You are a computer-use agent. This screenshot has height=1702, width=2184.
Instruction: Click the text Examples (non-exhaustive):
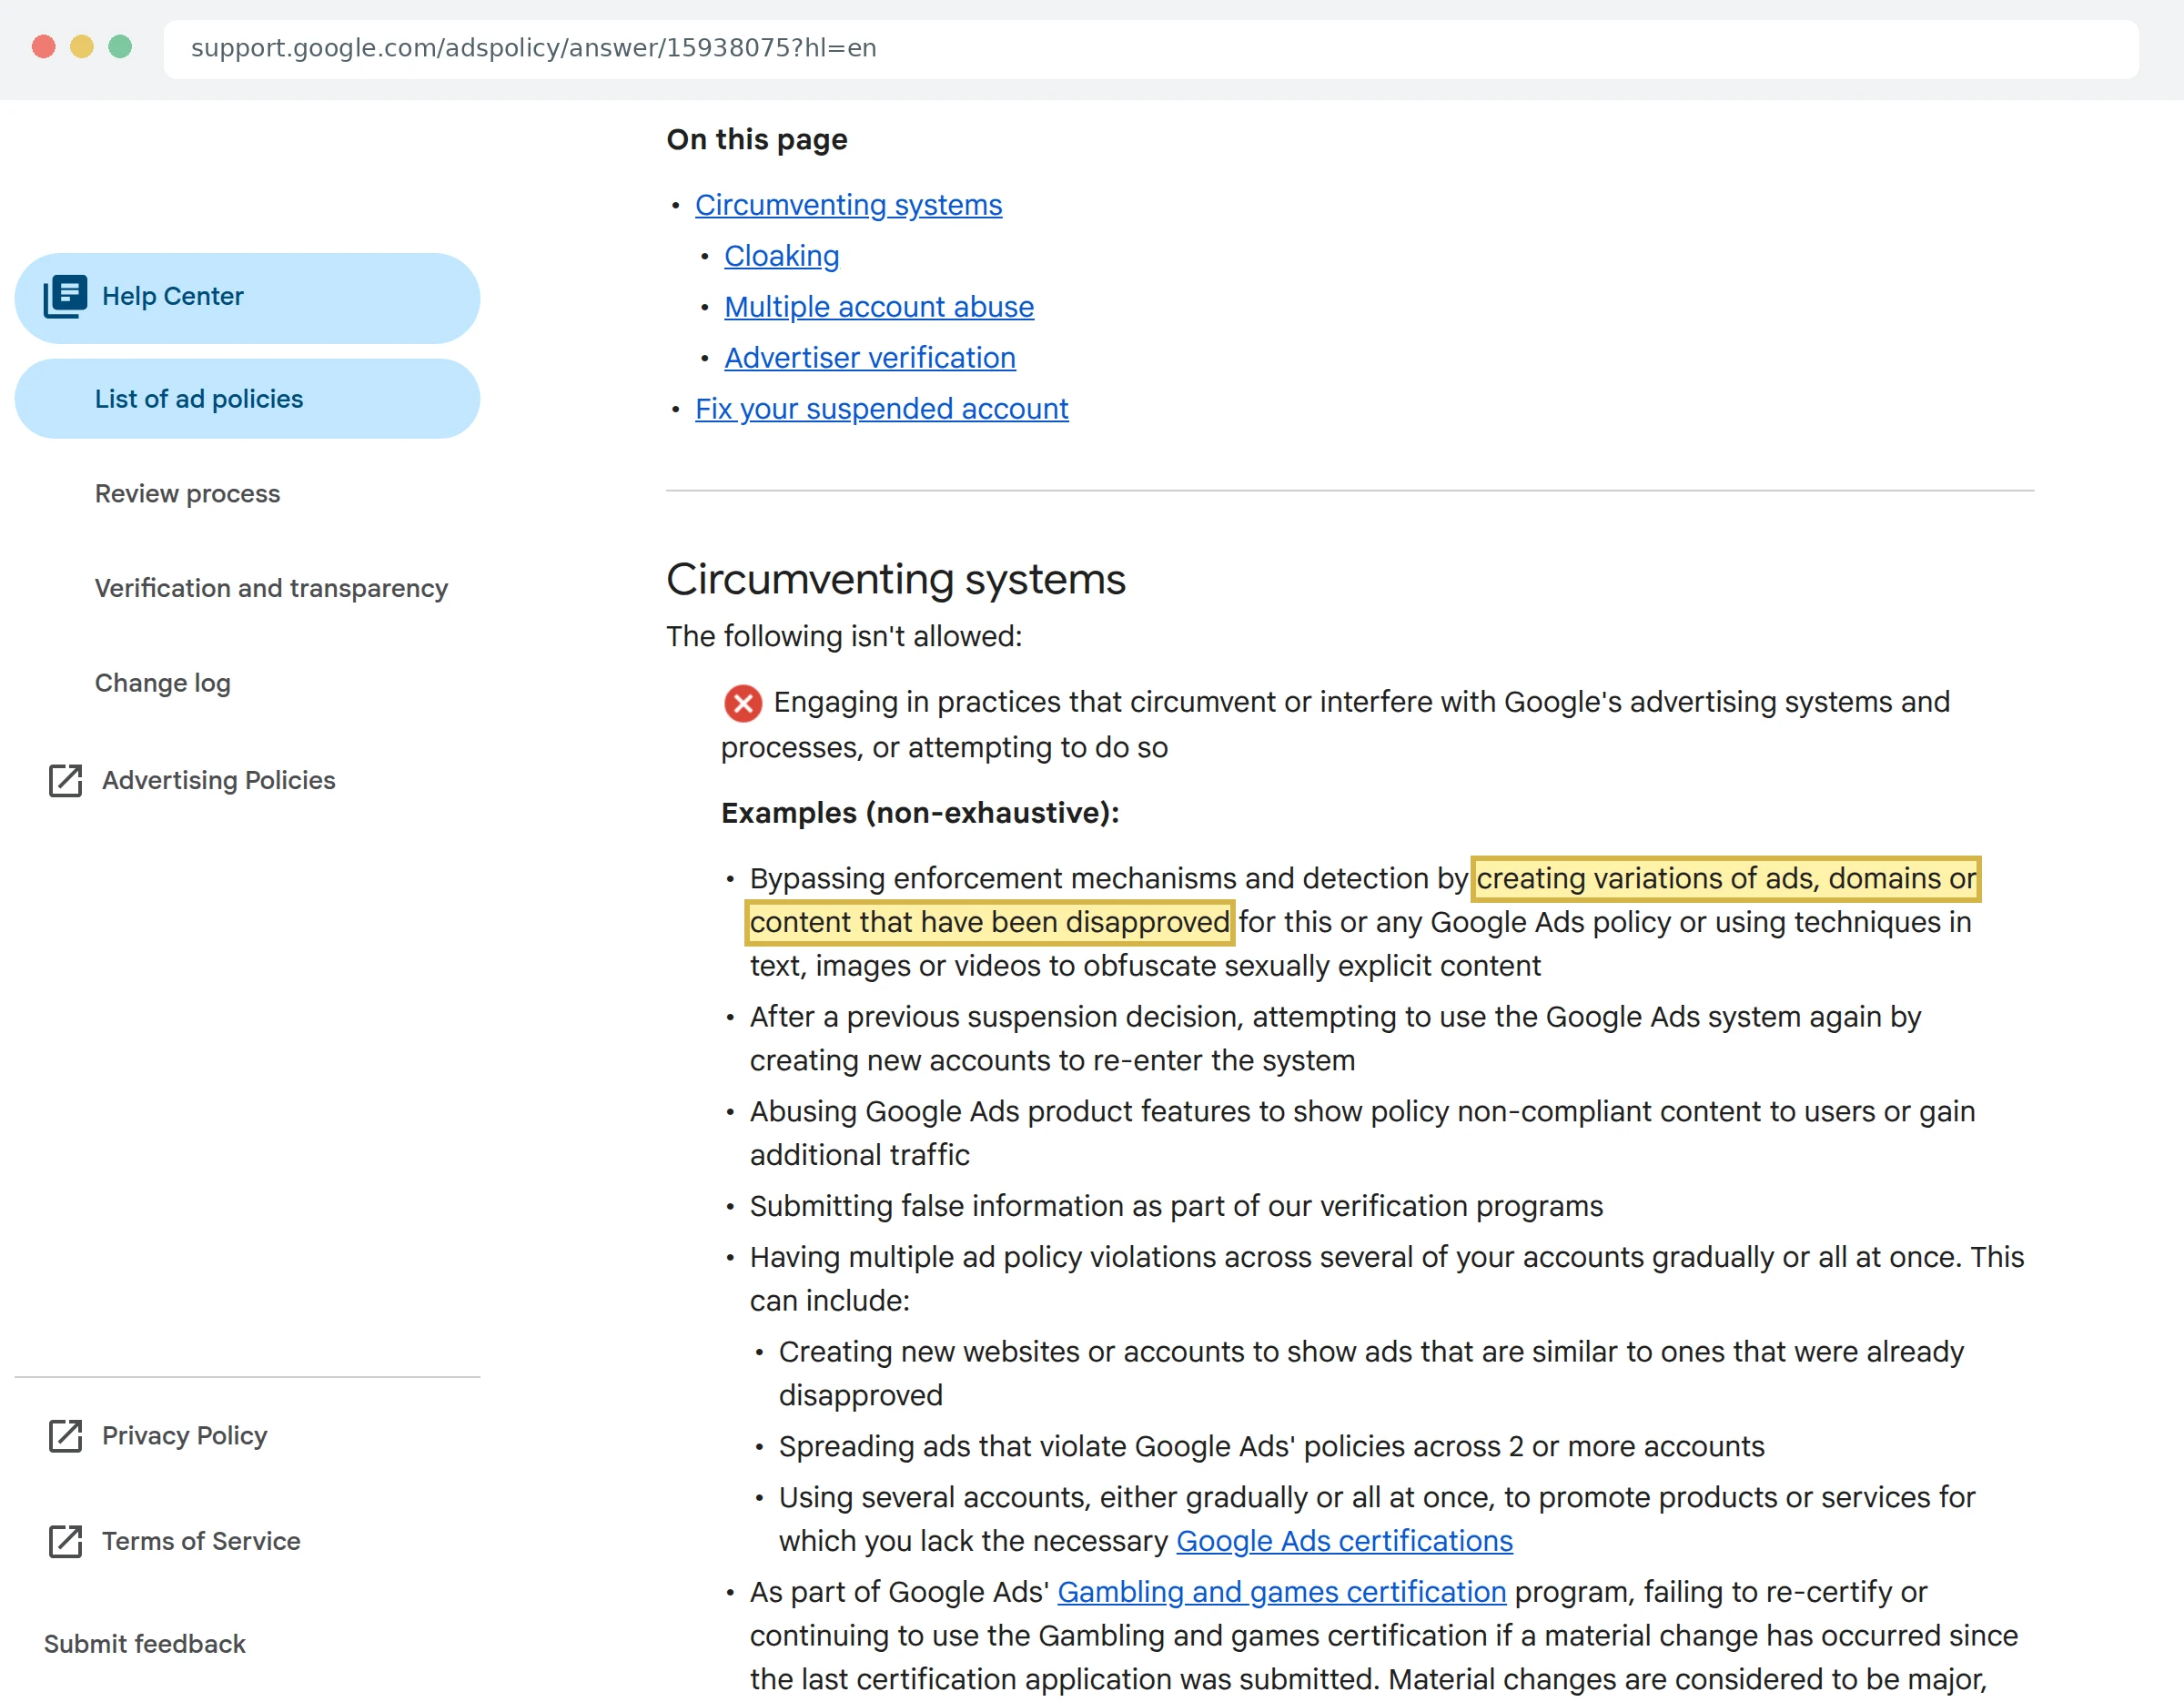[920, 813]
